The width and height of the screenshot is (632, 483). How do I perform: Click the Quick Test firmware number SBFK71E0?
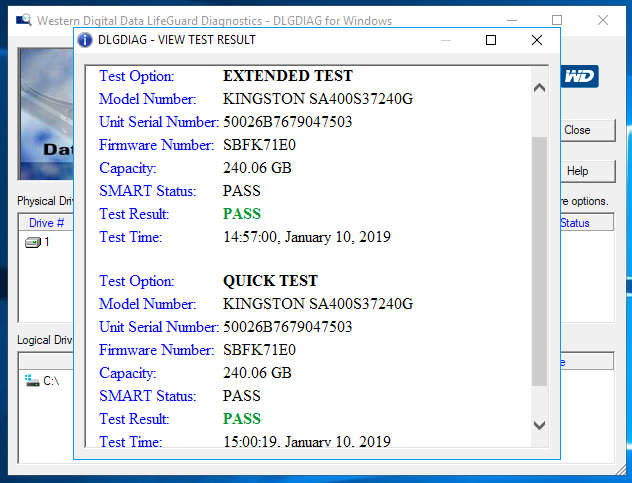coord(259,350)
